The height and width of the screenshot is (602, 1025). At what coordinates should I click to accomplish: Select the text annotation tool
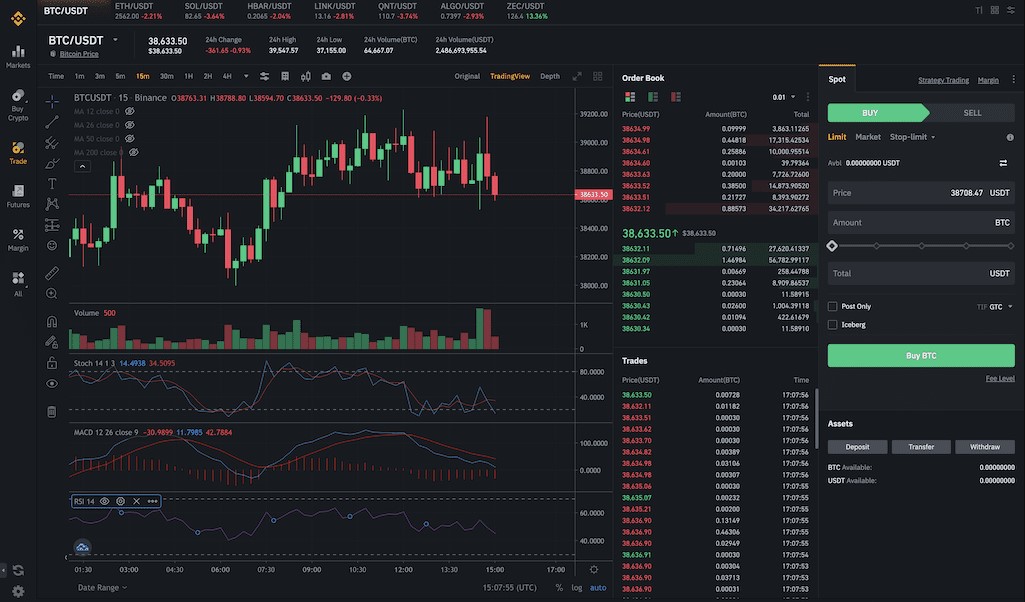(52, 184)
